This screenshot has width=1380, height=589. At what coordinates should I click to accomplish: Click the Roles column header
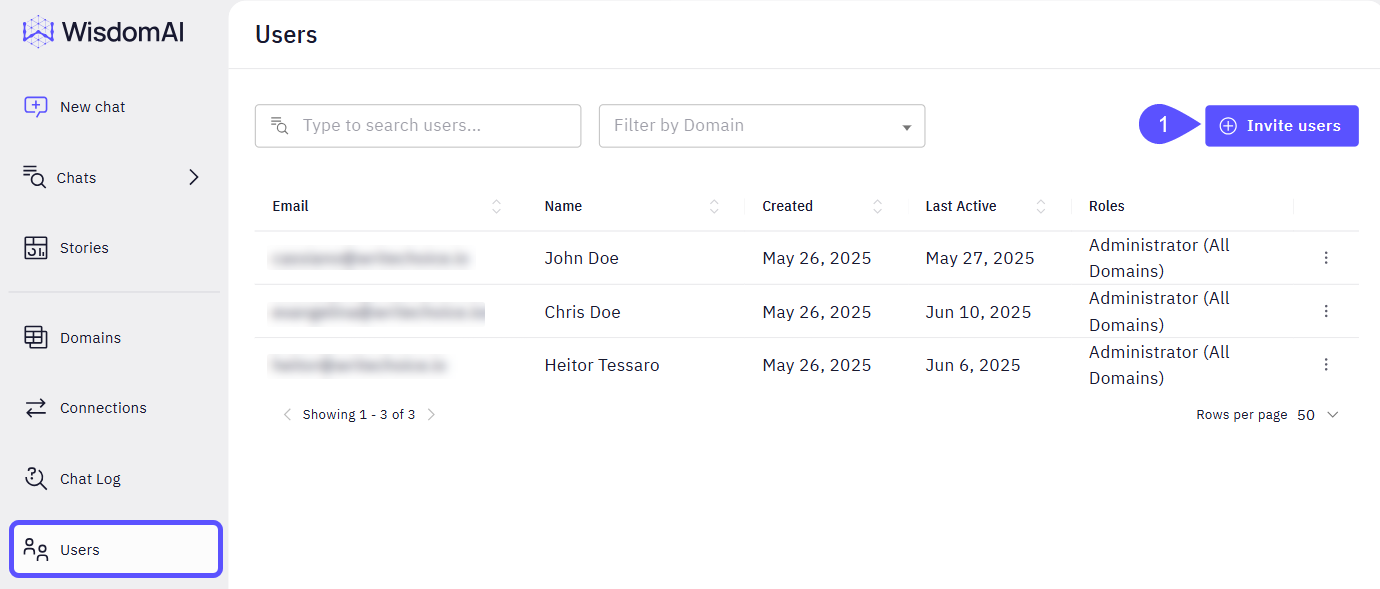pyautogui.click(x=1107, y=206)
